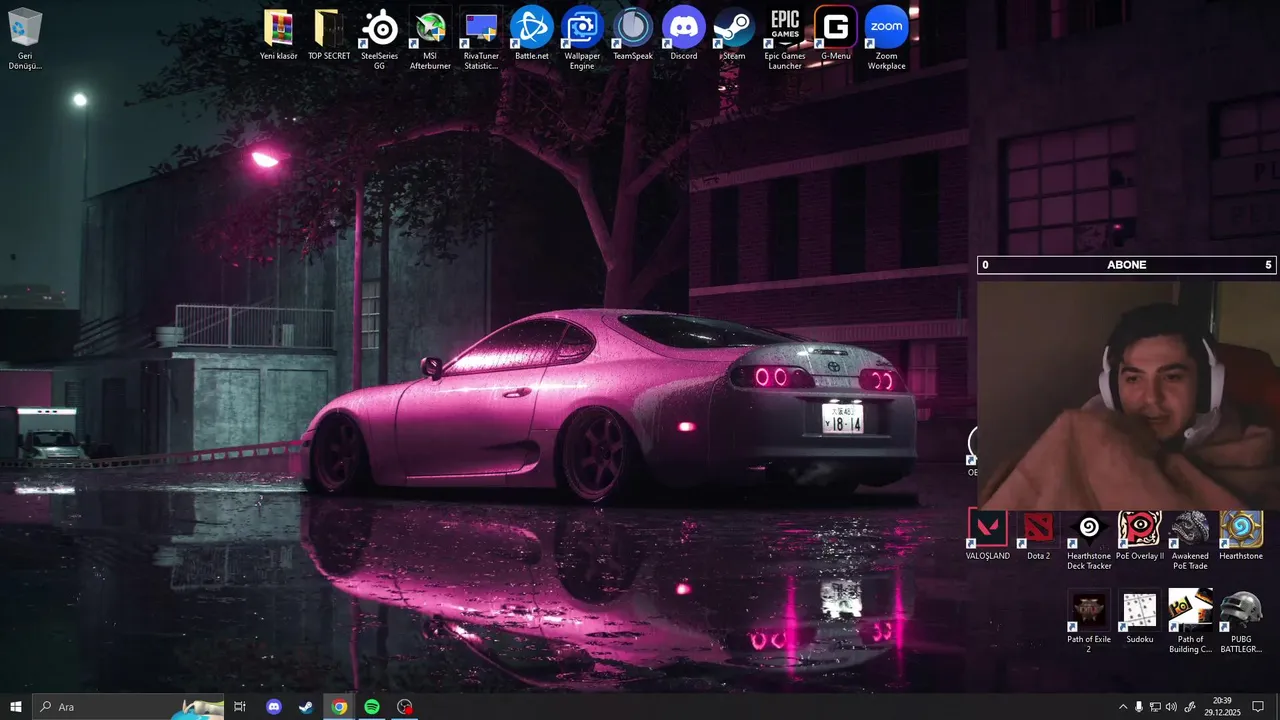Screen dimensions: 1280x720
Task: Switch to Spotify in the taskbar
Action: (372, 707)
